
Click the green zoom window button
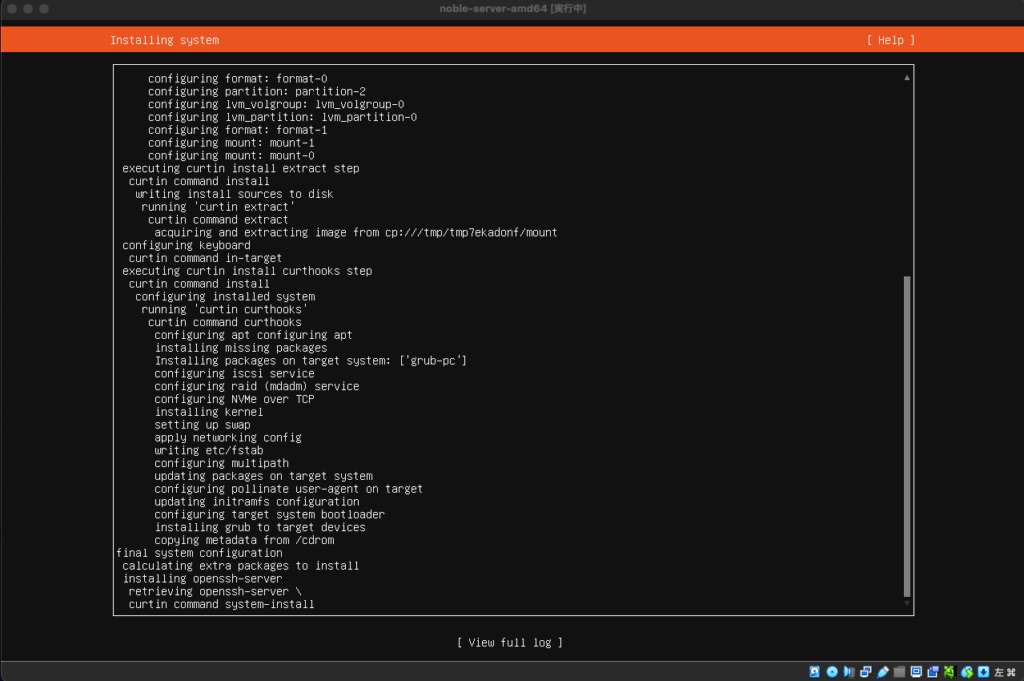[x=44, y=8]
